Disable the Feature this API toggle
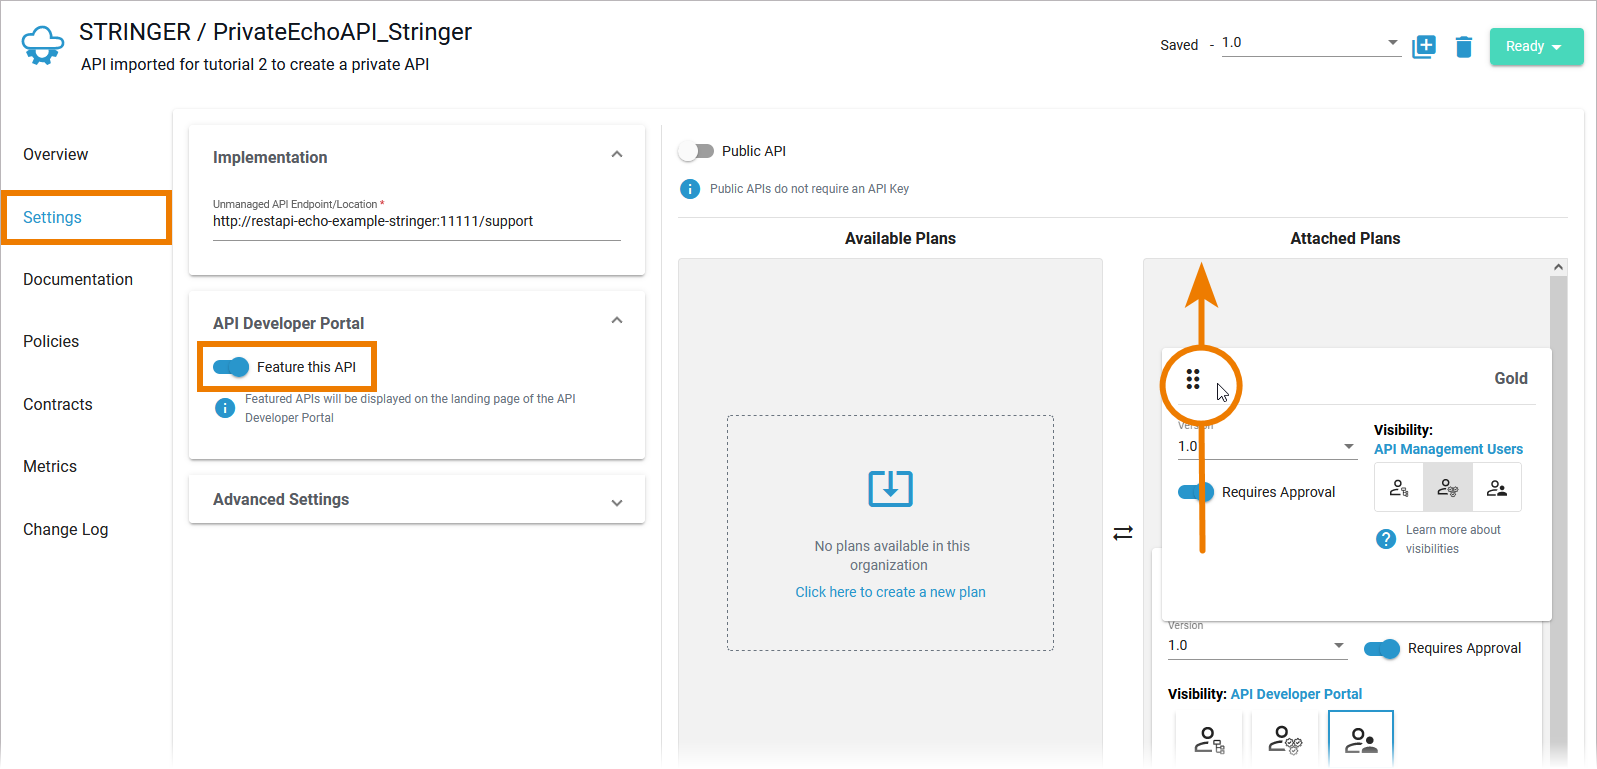The image size is (1597, 769). [x=231, y=367]
